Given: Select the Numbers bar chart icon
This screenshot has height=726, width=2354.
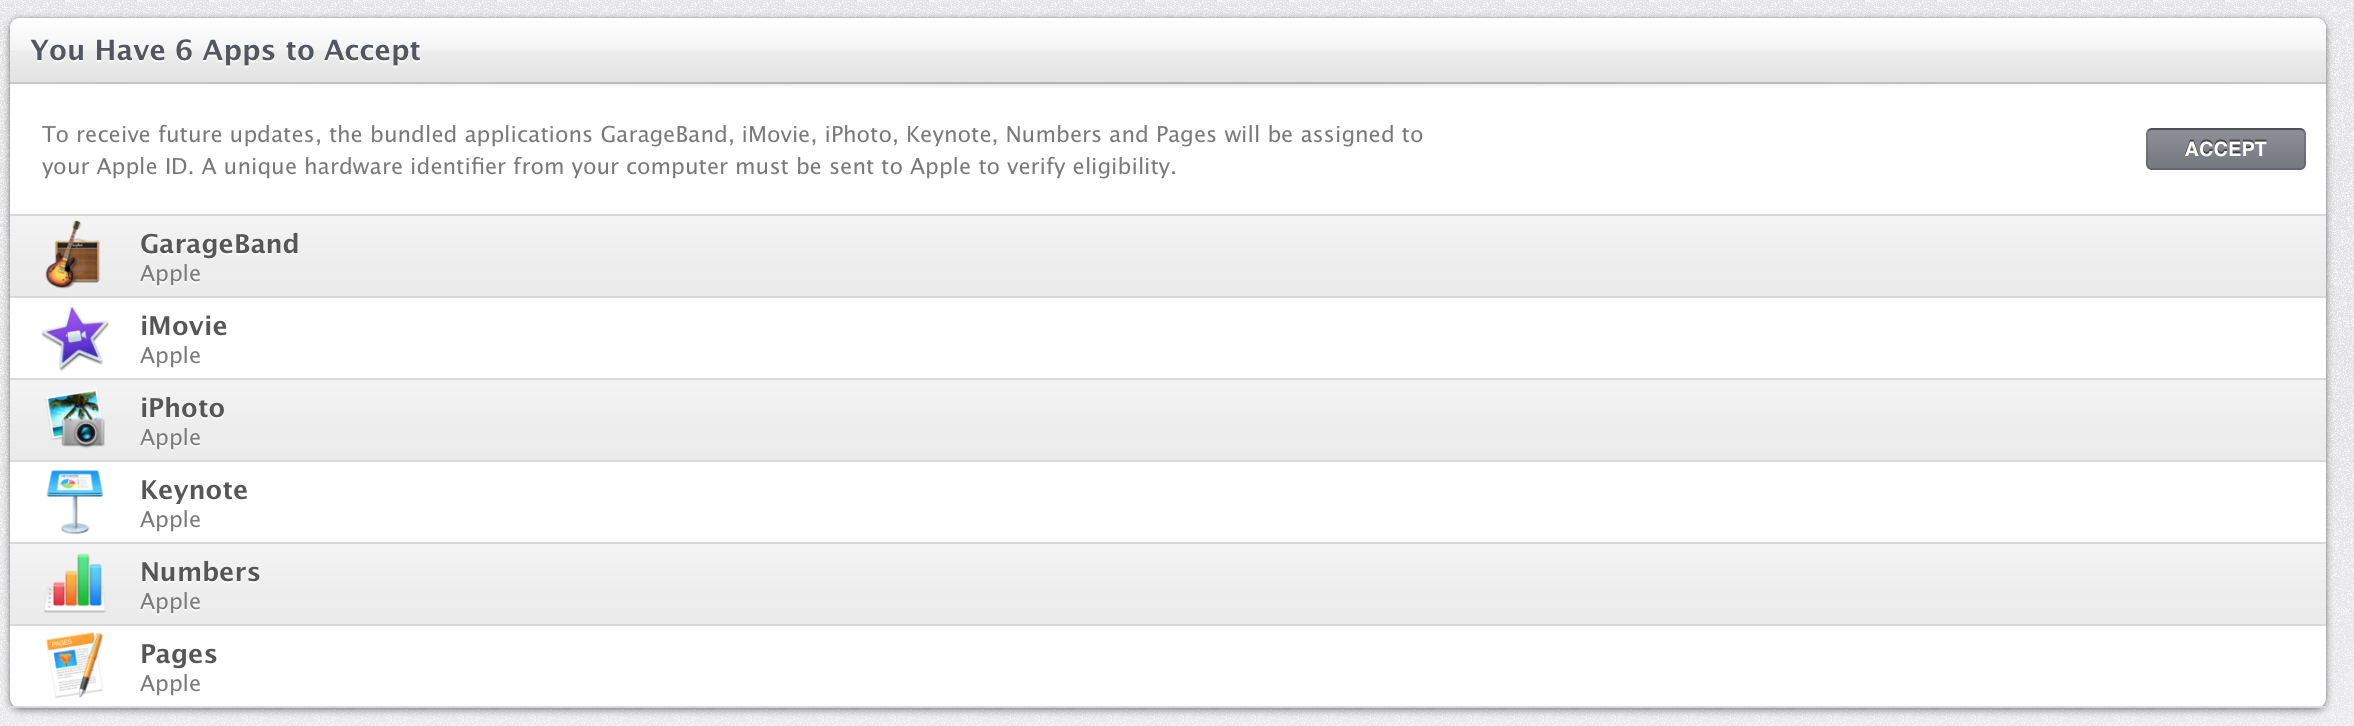Looking at the screenshot, I should pos(75,583).
